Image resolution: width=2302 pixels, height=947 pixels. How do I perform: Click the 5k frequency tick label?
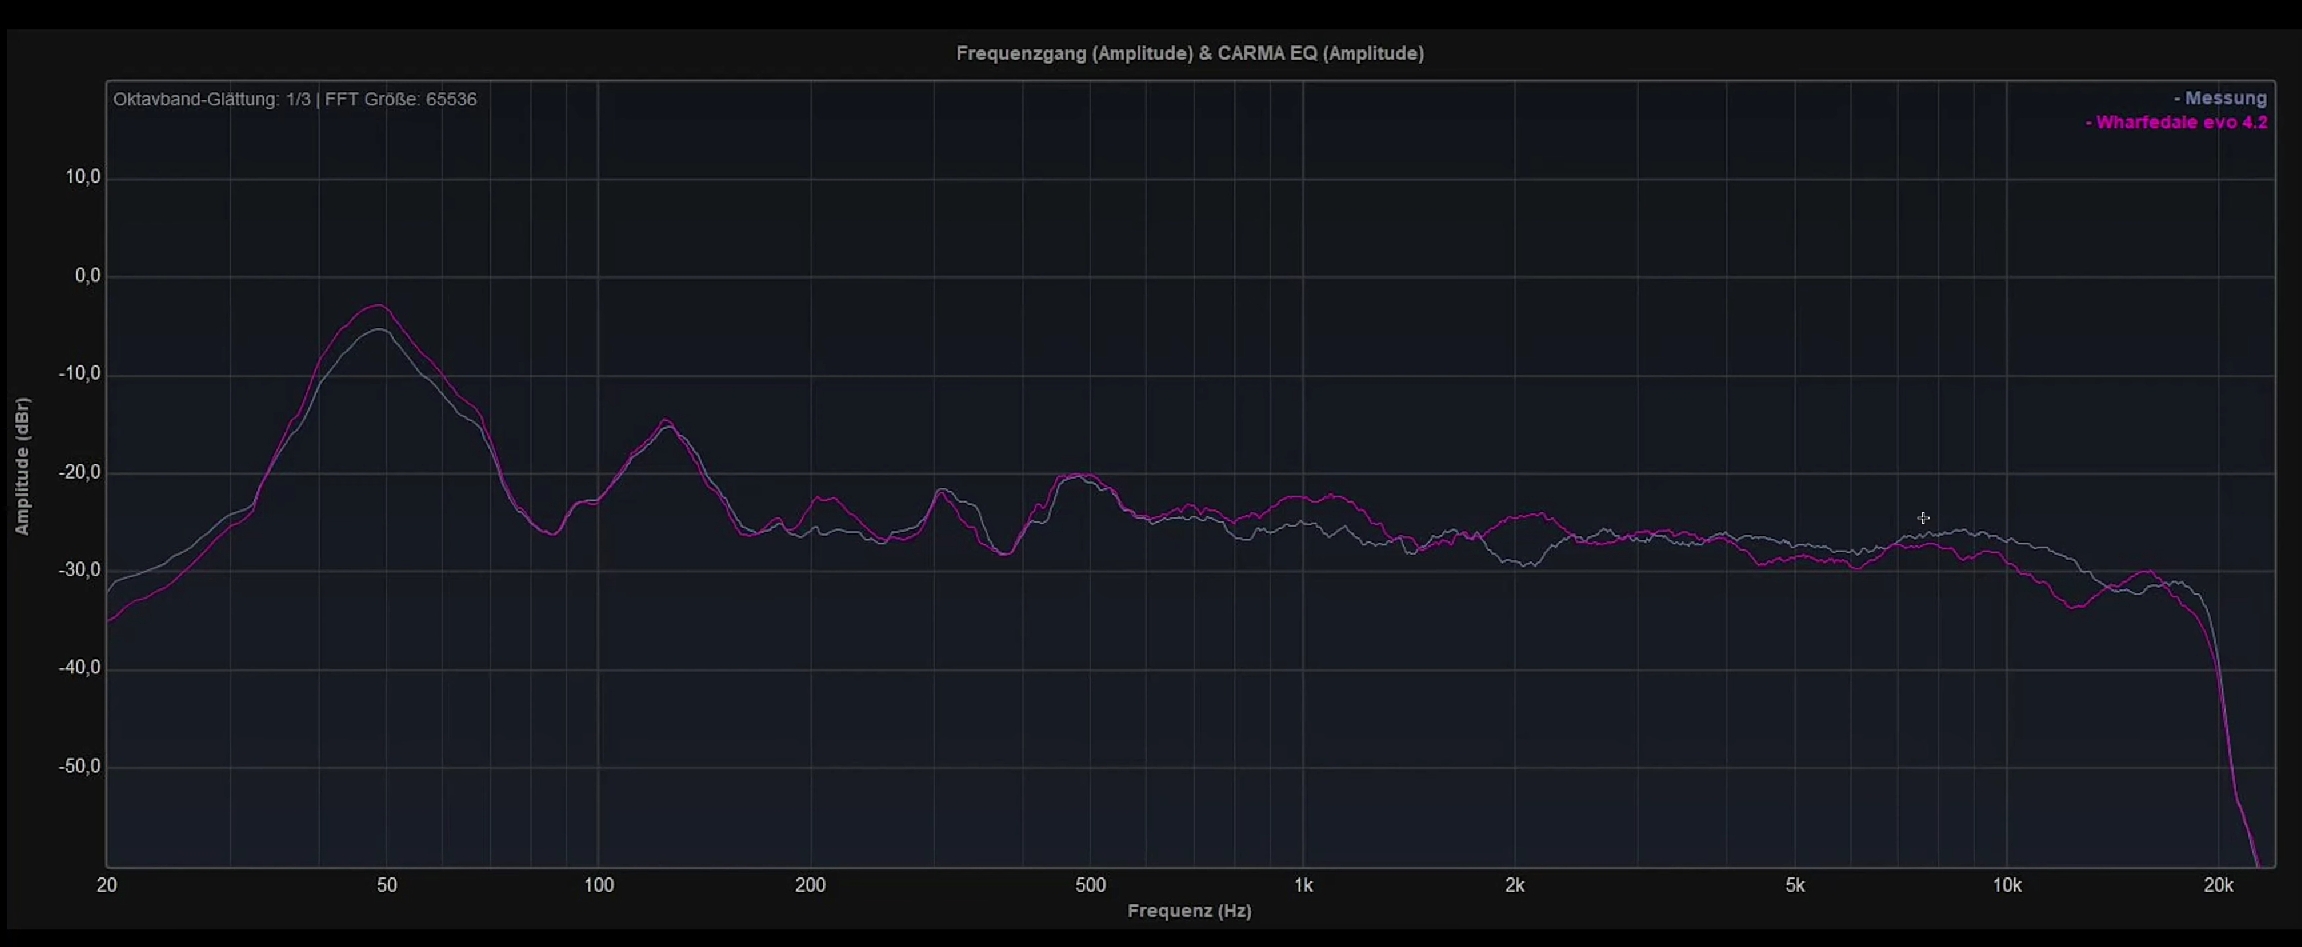tap(1795, 885)
